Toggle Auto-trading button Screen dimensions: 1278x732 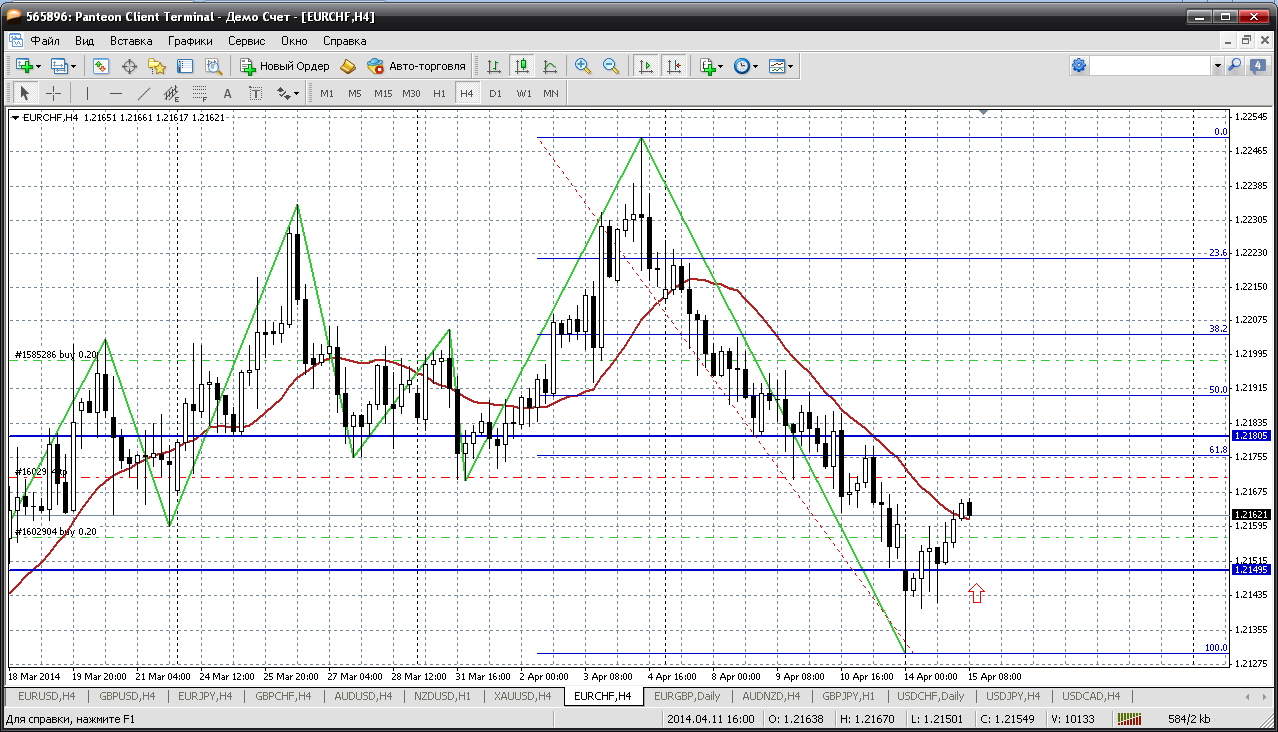pos(416,66)
